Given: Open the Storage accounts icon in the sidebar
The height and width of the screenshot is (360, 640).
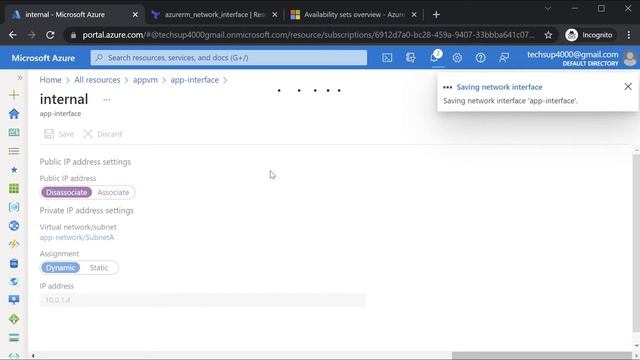Looking at the screenshot, I should (14, 338).
